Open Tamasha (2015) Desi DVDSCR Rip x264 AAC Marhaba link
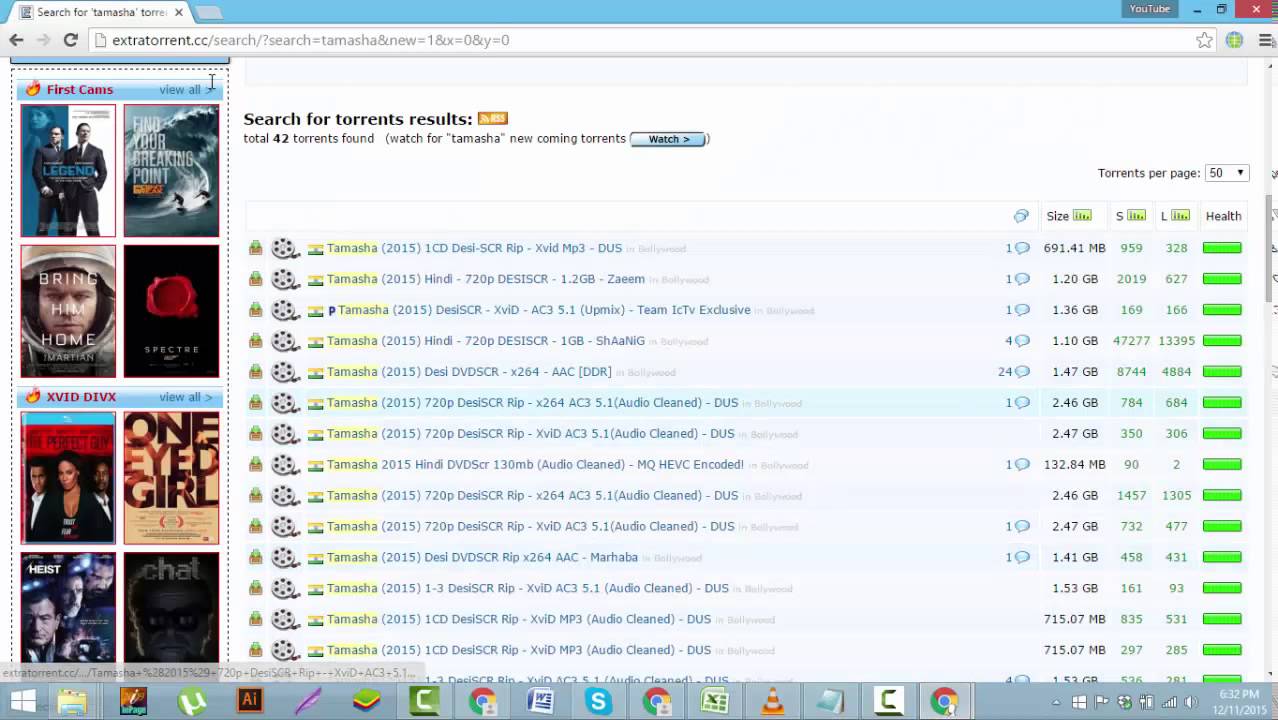1278x720 pixels. click(482, 557)
